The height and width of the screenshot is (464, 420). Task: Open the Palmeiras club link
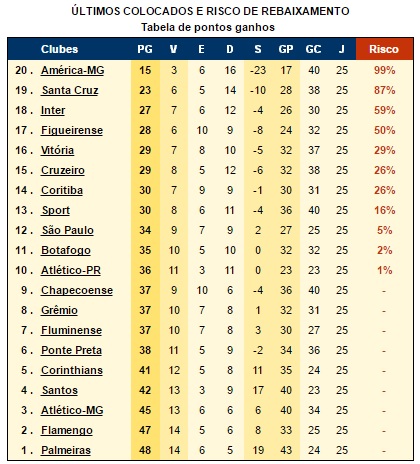[66, 450]
